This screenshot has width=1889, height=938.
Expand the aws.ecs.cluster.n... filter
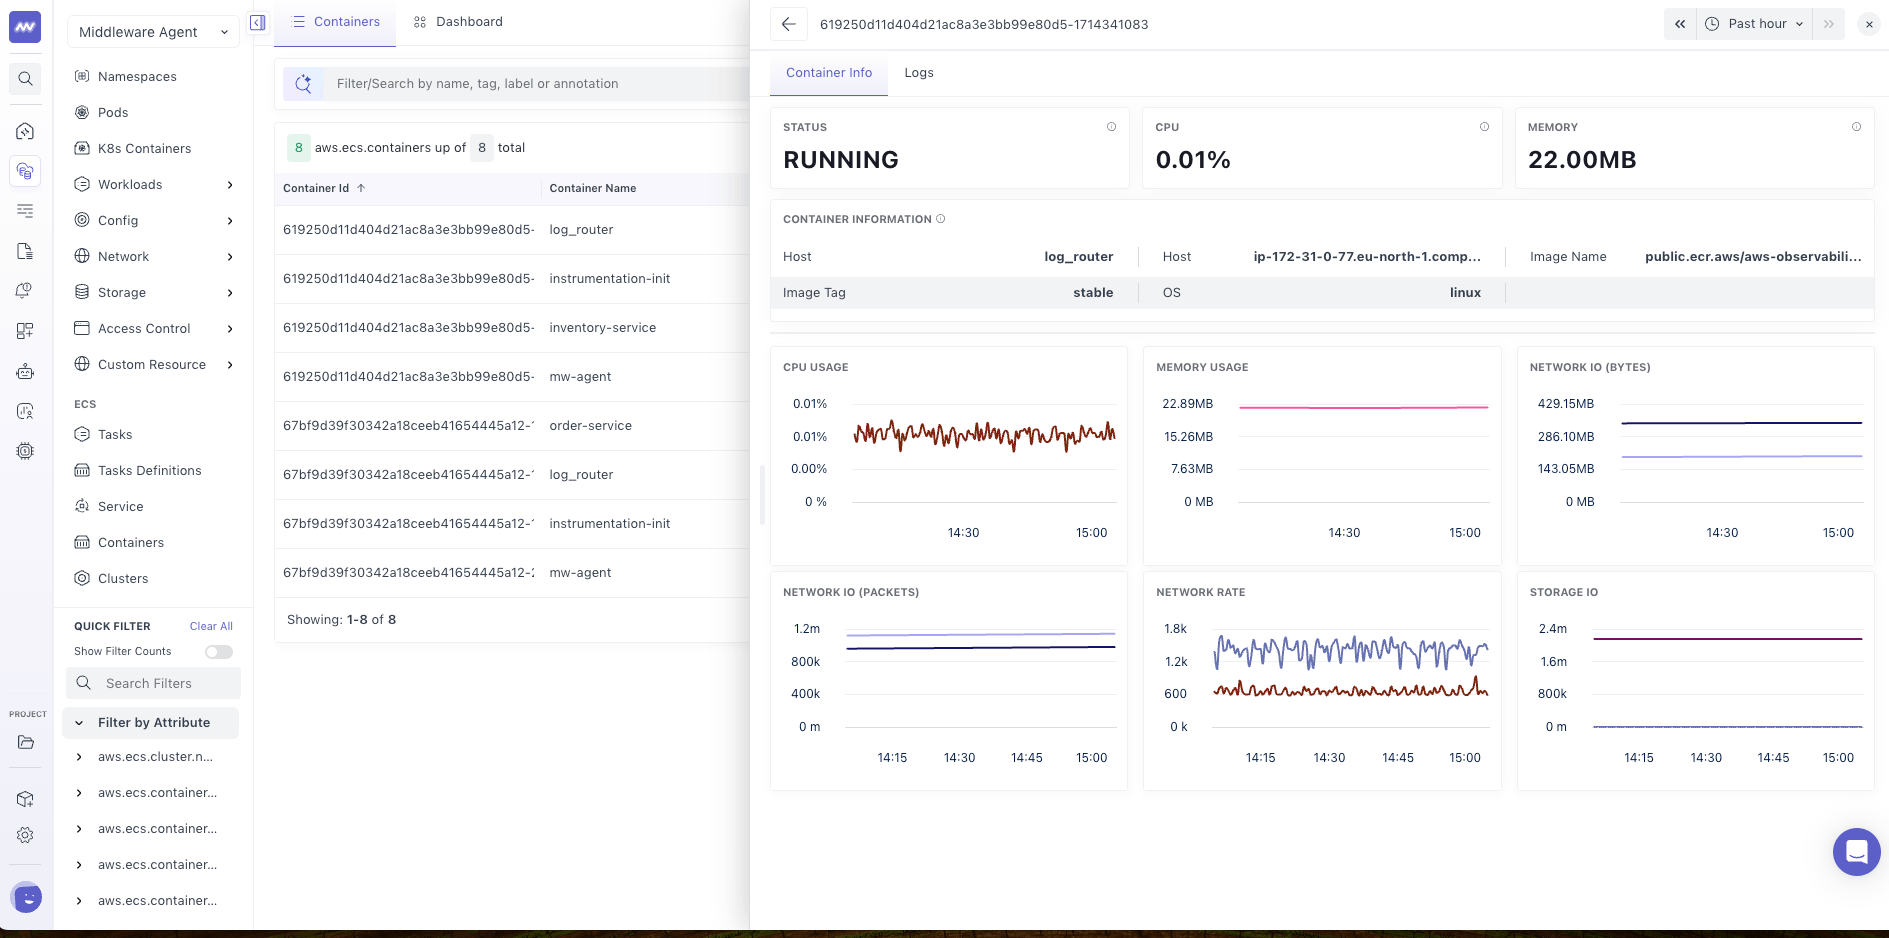point(151,757)
